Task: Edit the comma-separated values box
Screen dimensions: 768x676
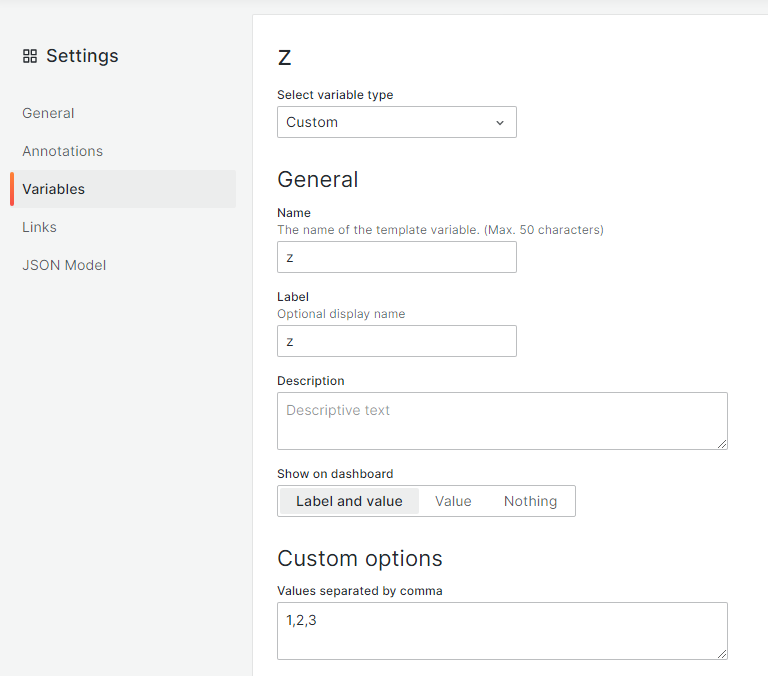Action: [501, 630]
